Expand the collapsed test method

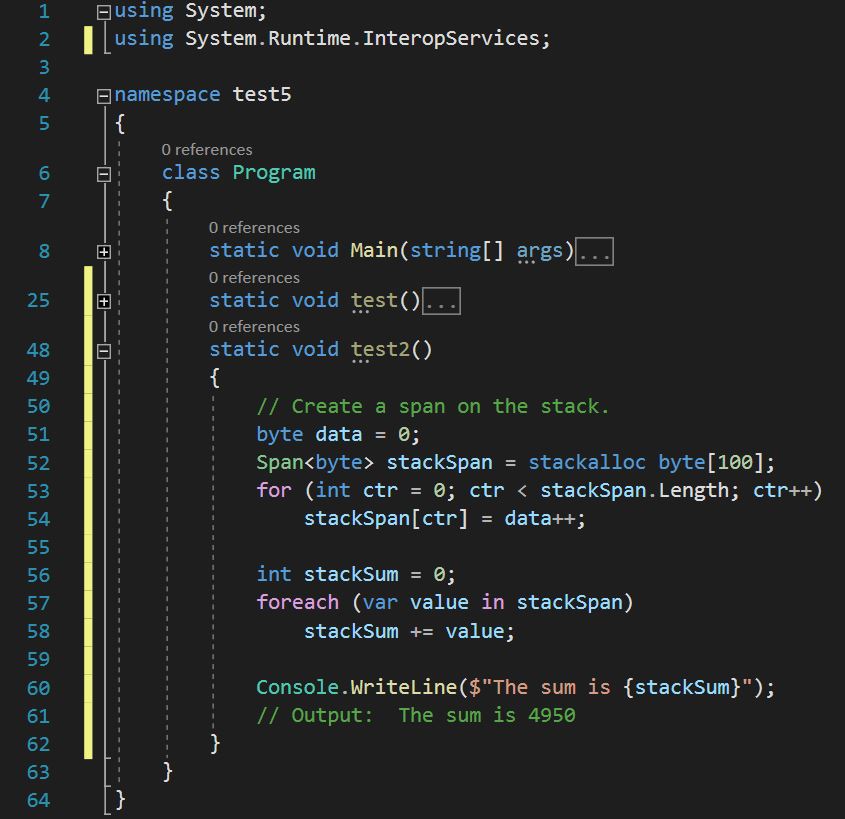(x=104, y=300)
